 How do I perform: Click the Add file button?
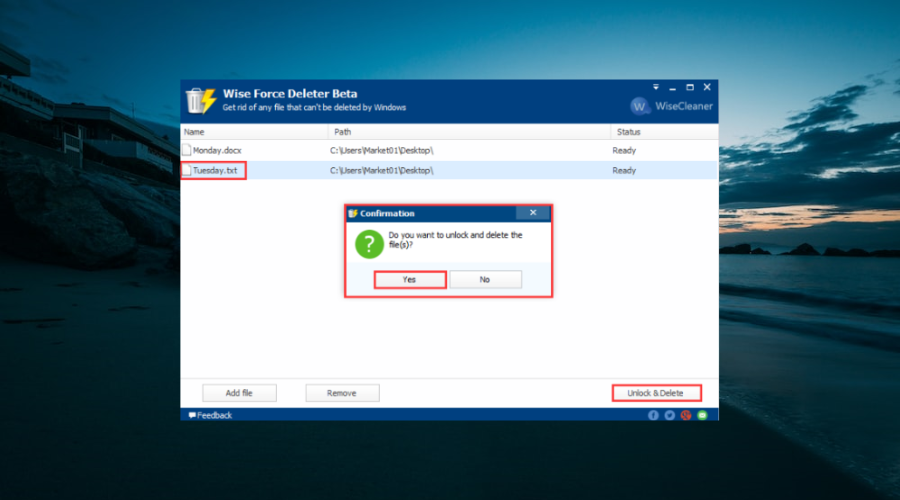pyautogui.click(x=239, y=393)
